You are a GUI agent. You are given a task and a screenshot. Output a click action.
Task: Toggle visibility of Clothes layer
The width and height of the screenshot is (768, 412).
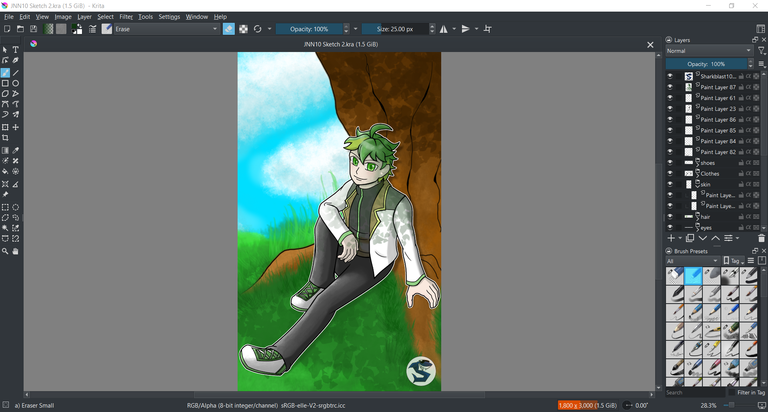pyautogui.click(x=670, y=173)
